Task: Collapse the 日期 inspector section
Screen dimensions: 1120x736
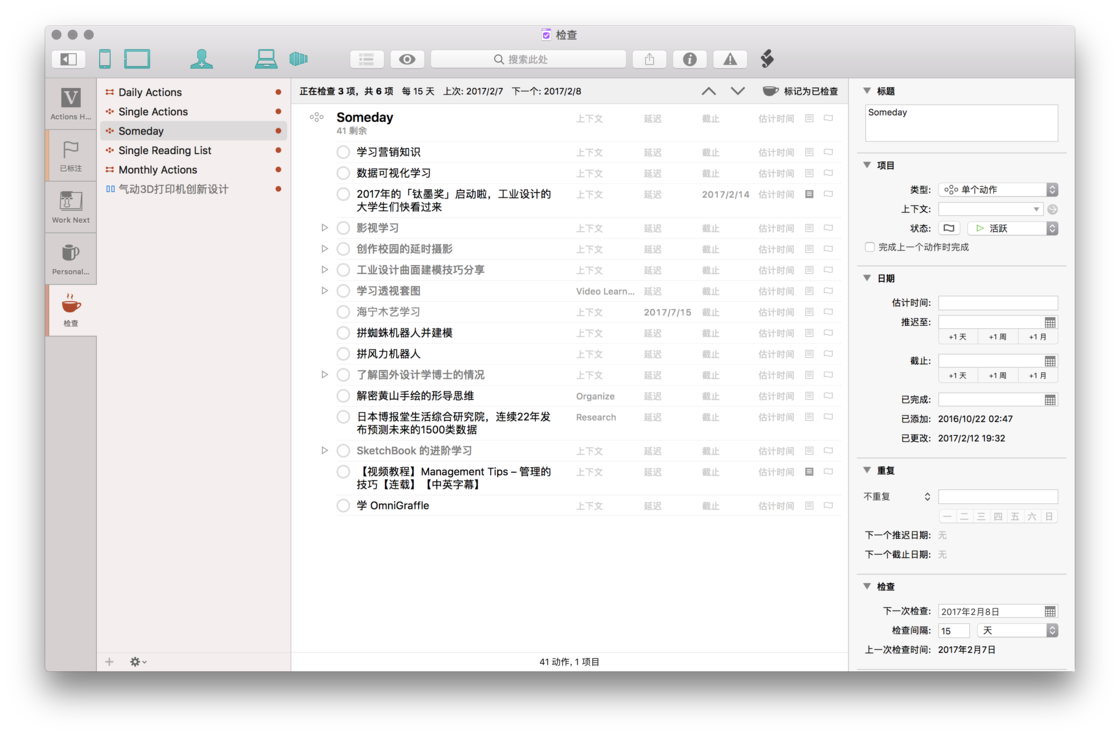Action: 867,278
